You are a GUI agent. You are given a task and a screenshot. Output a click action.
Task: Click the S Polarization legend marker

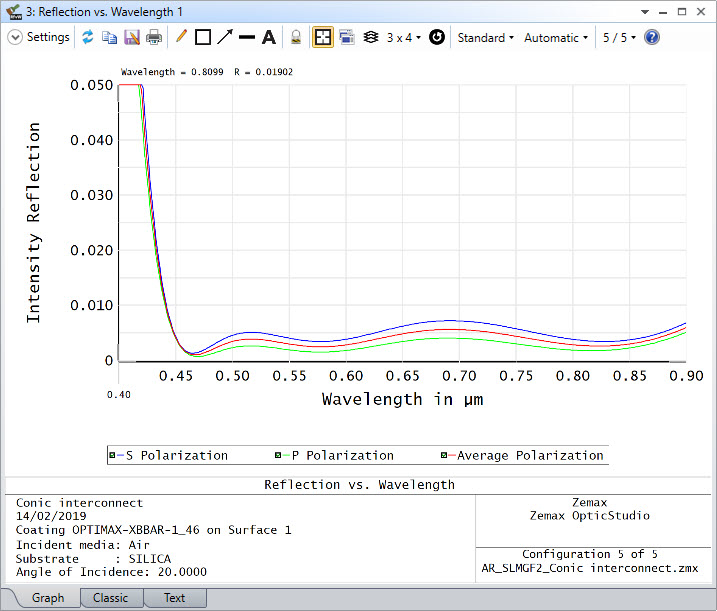click(112, 455)
